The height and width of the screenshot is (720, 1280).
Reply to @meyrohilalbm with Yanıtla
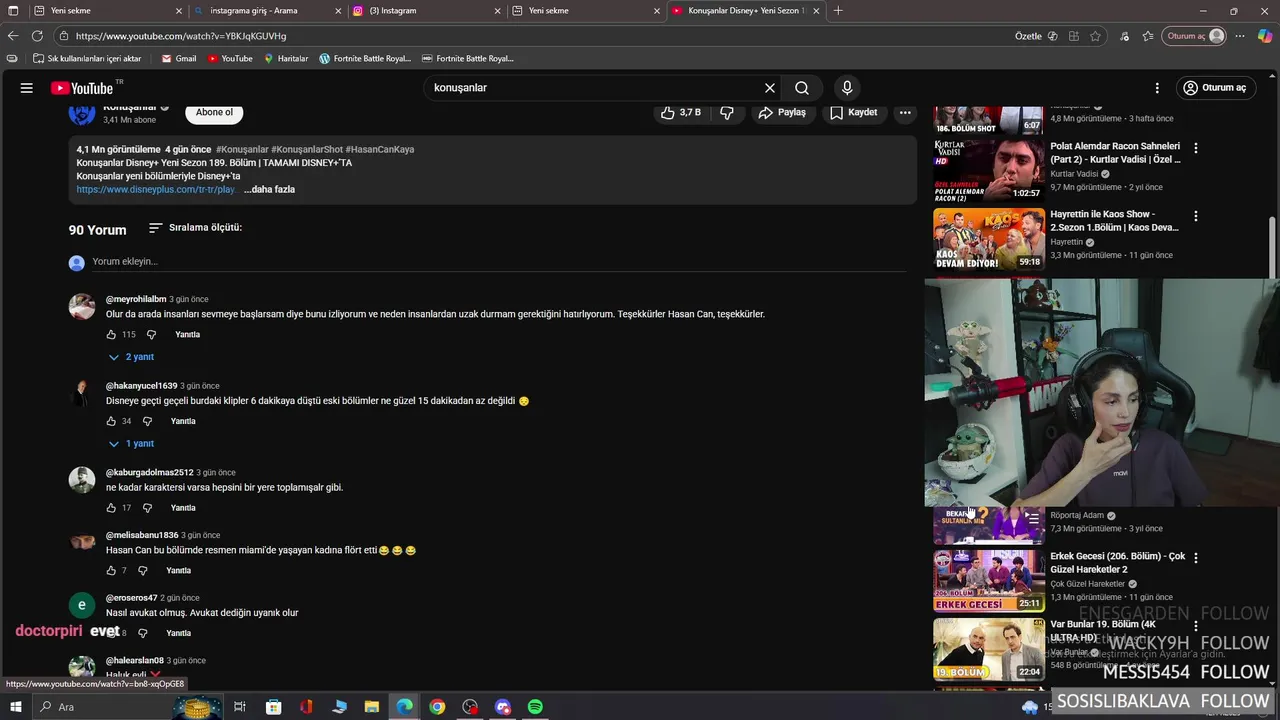(x=187, y=335)
